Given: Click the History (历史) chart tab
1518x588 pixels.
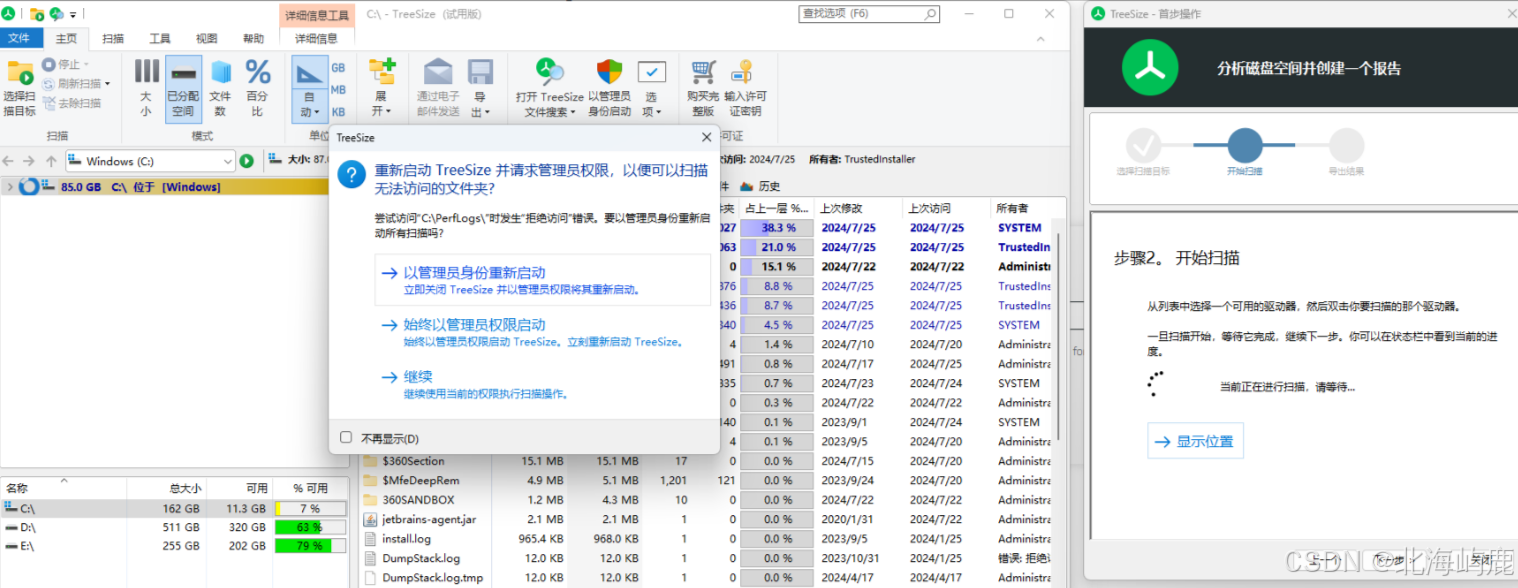Looking at the screenshot, I should (760, 186).
